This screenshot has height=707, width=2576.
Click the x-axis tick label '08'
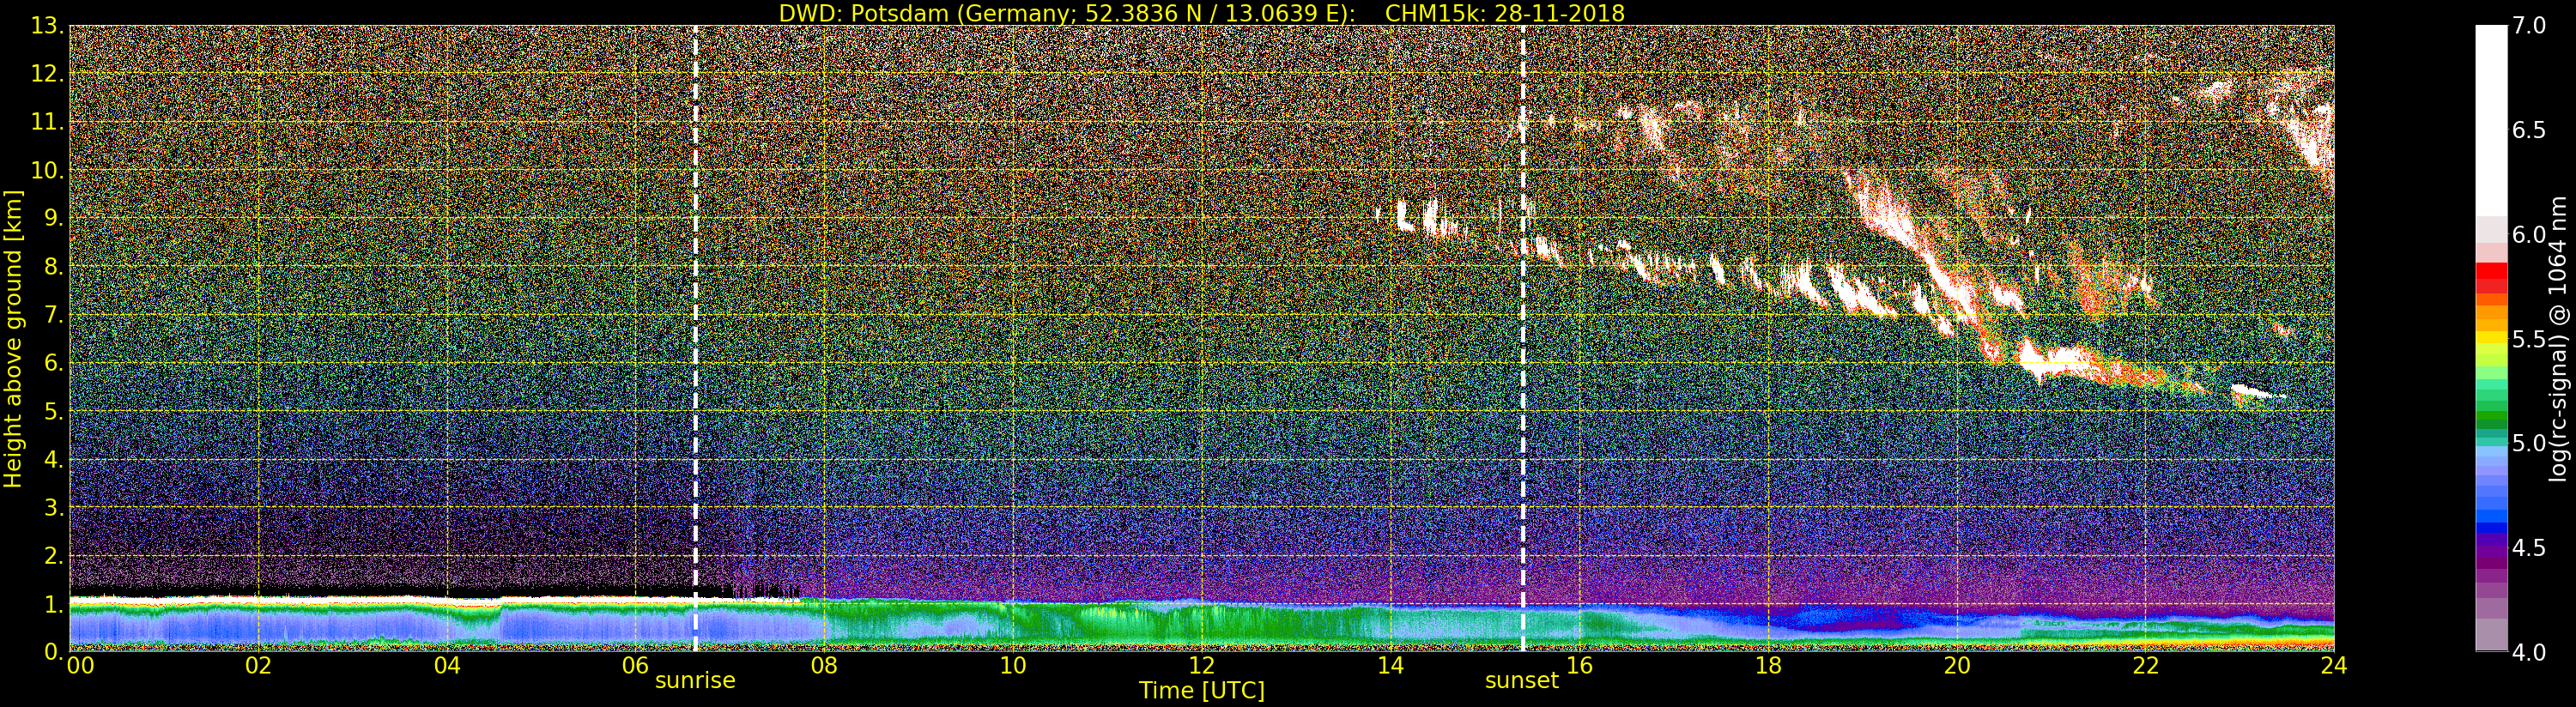[x=824, y=666]
